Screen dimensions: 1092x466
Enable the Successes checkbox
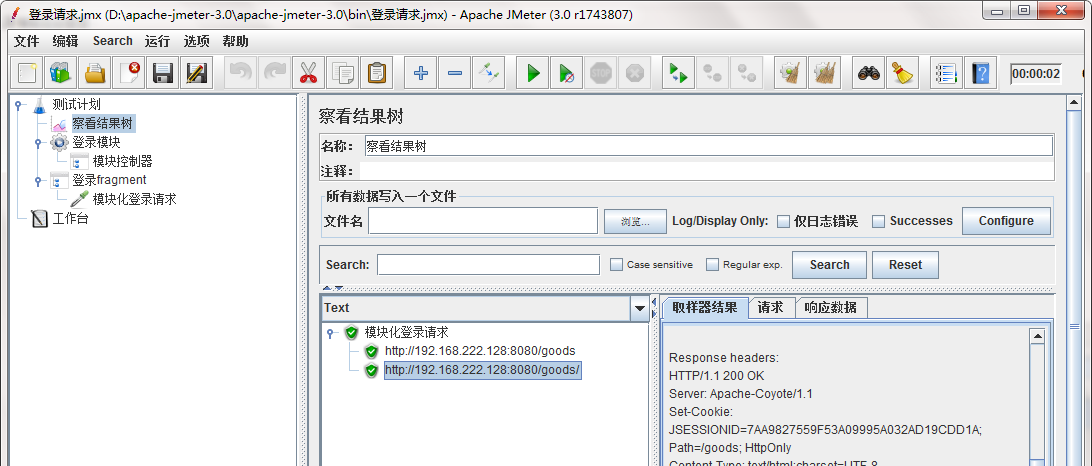click(x=879, y=222)
